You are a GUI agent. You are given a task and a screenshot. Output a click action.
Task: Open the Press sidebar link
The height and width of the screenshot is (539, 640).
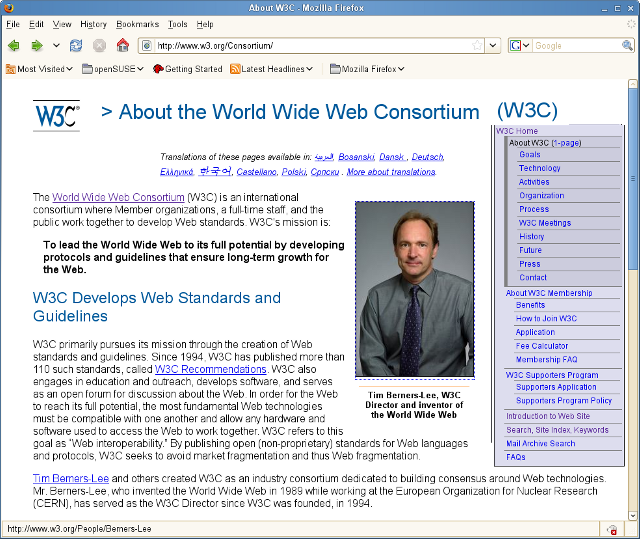[x=529, y=264]
